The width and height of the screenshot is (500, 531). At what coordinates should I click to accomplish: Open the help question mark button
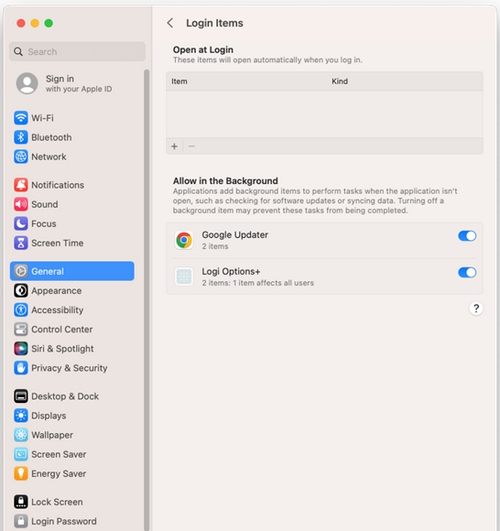click(476, 309)
